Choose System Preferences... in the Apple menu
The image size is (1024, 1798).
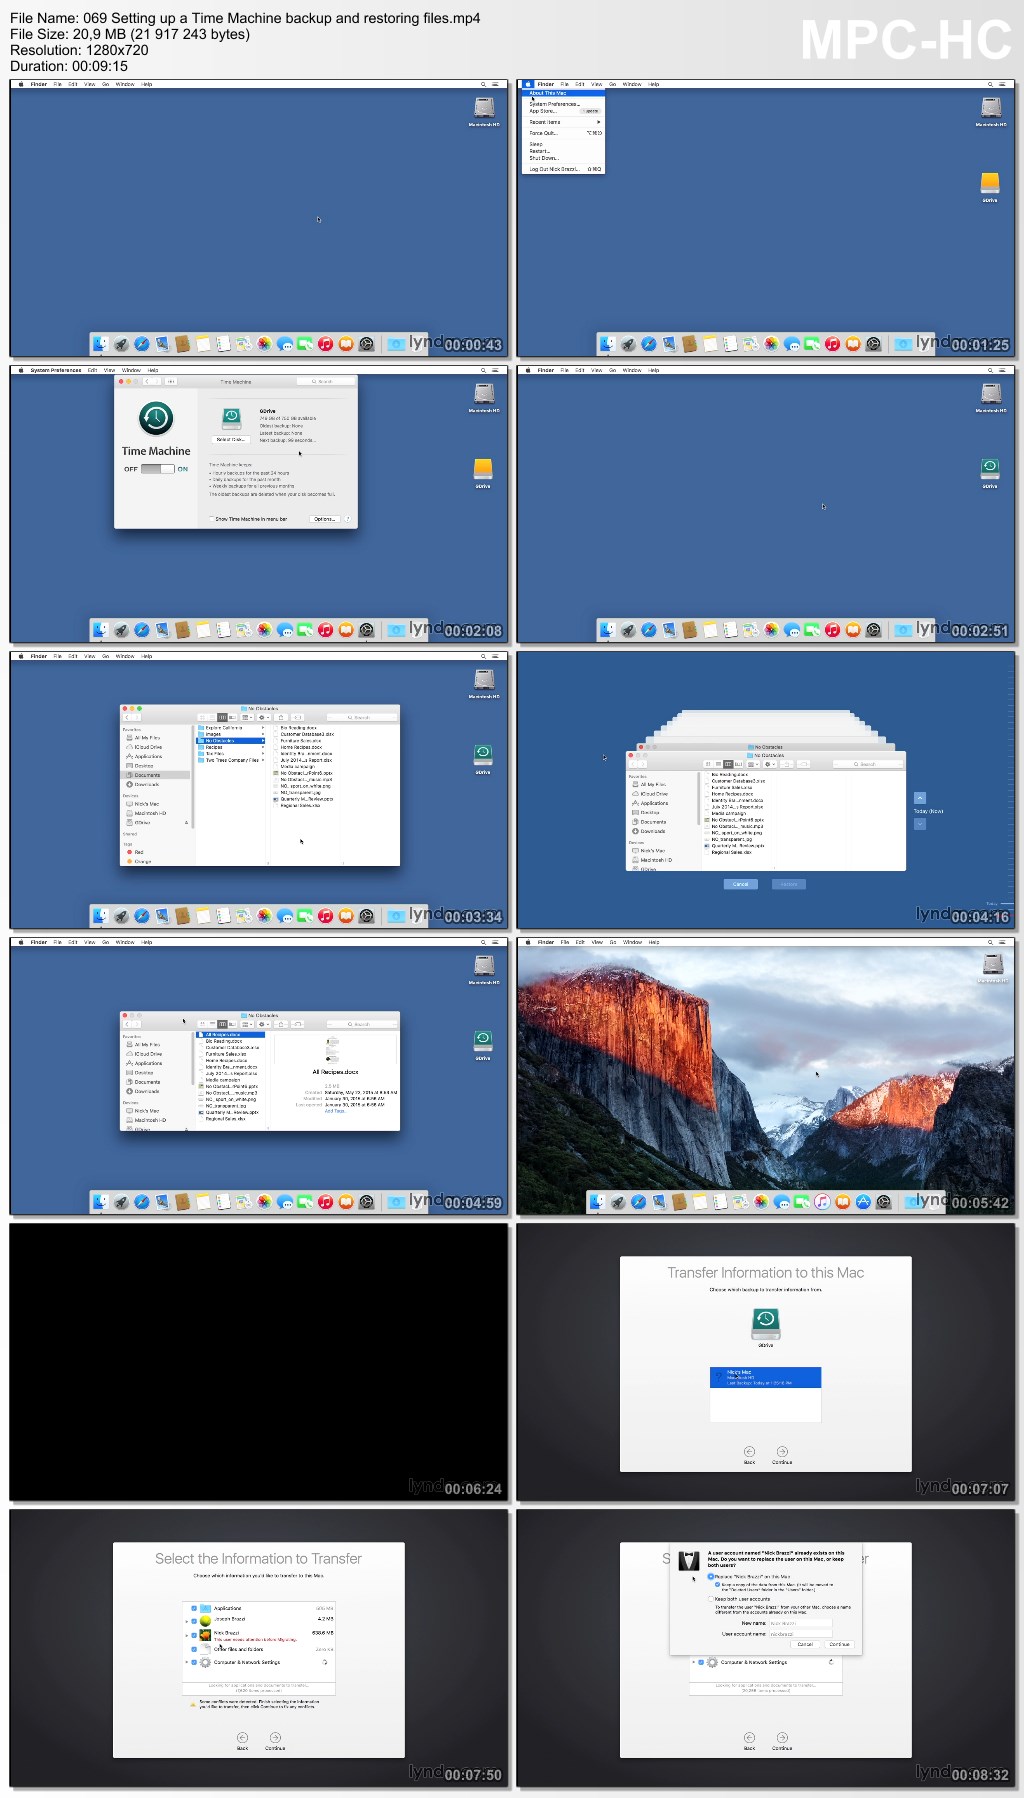pos(564,104)
